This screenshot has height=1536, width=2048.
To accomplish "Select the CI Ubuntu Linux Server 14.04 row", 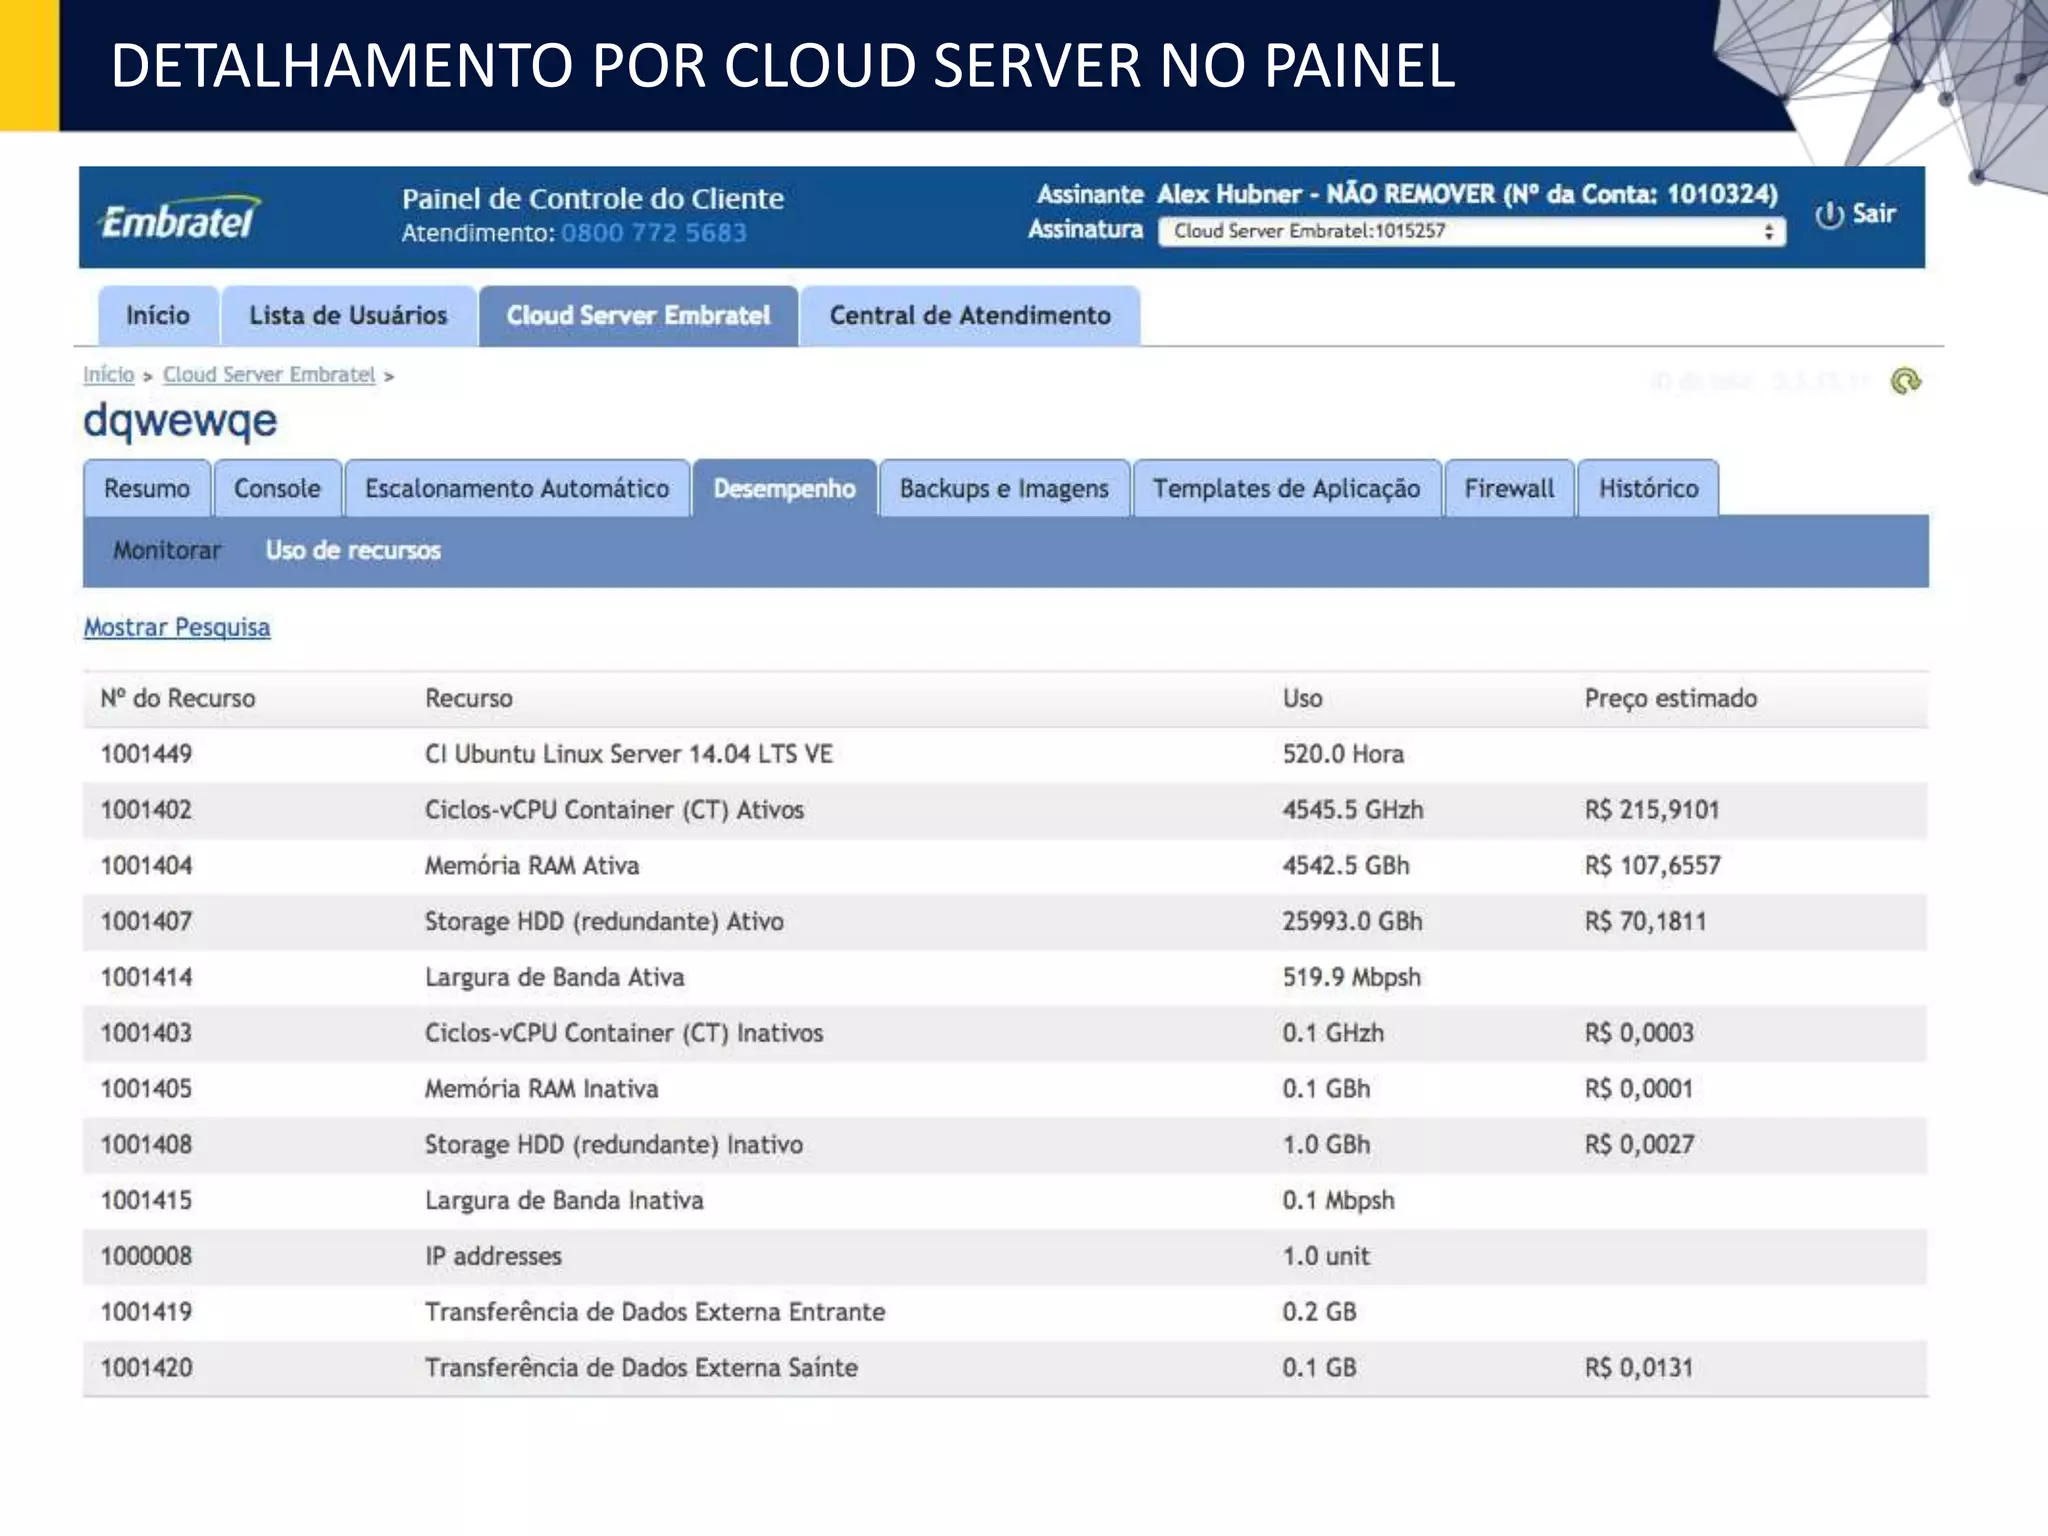I will point(1005,754).
